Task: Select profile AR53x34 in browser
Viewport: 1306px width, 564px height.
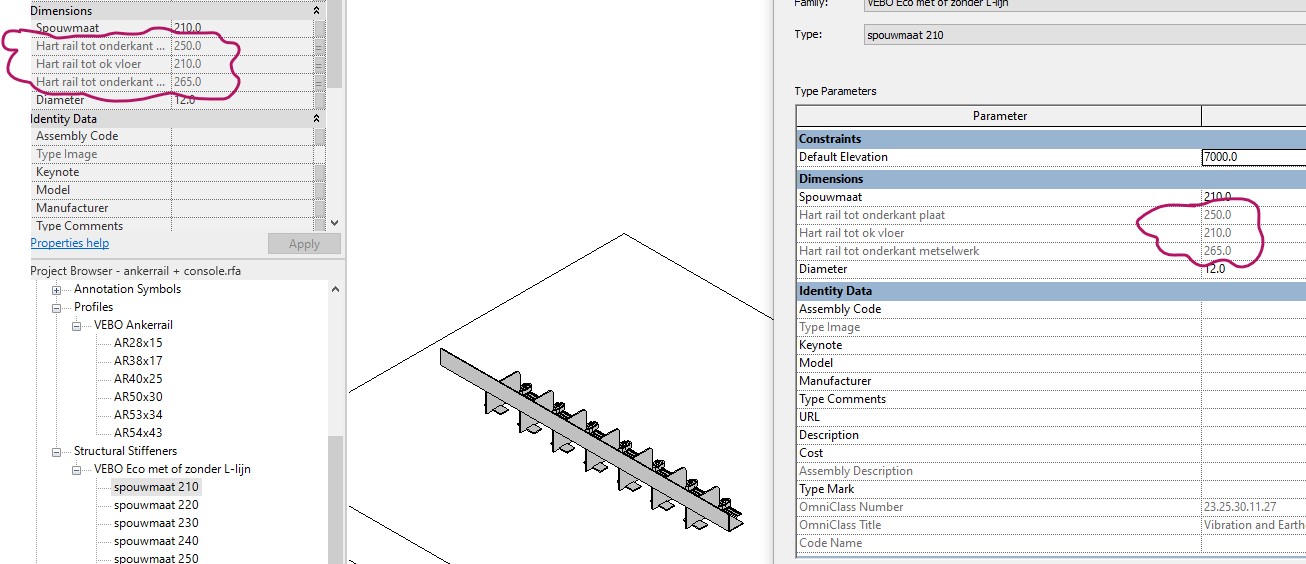Action: pos(138,415)
